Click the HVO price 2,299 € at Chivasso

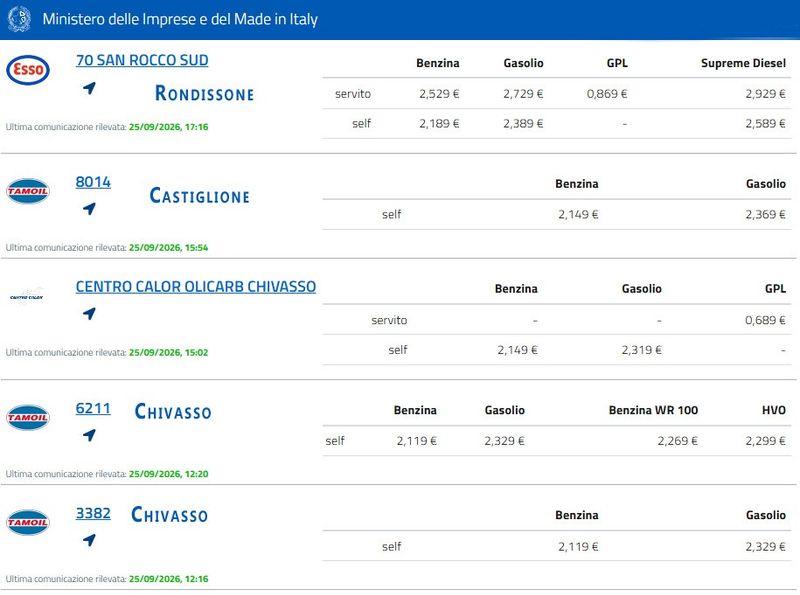(765, 441)
